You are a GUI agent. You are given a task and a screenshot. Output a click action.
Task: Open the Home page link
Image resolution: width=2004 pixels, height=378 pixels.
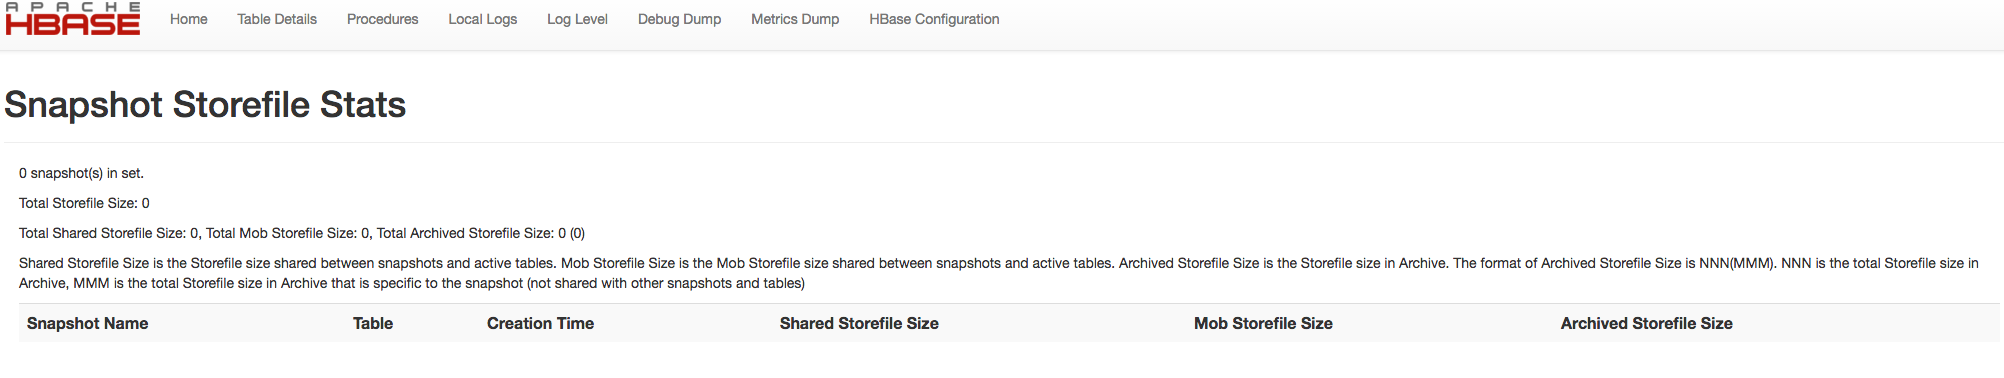pos(189,19)
